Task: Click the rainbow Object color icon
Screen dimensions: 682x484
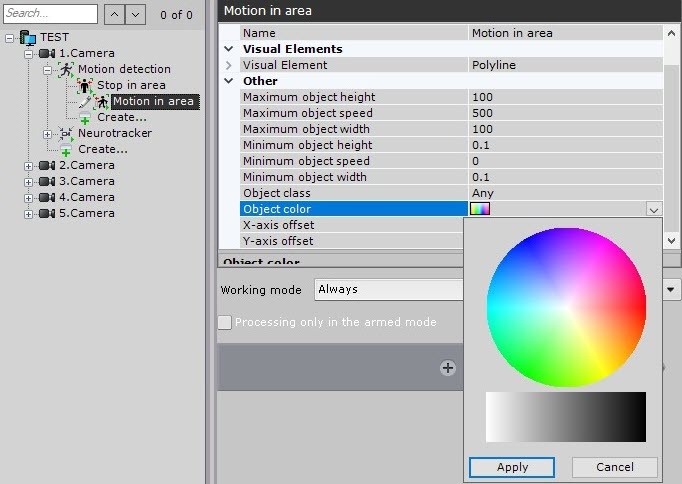Action: (x=480, y=209)
